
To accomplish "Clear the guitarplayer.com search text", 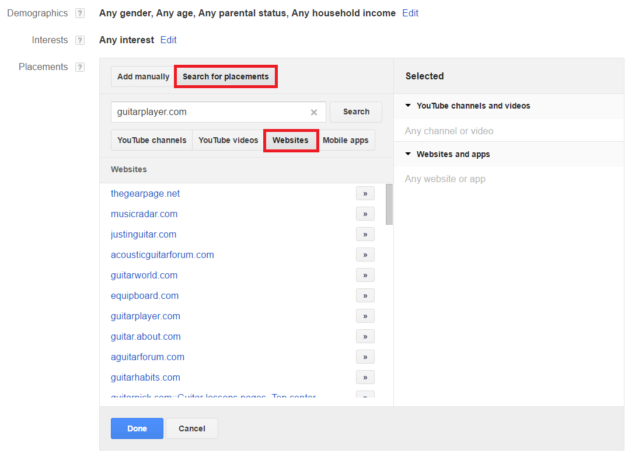I will coord(314,112).
